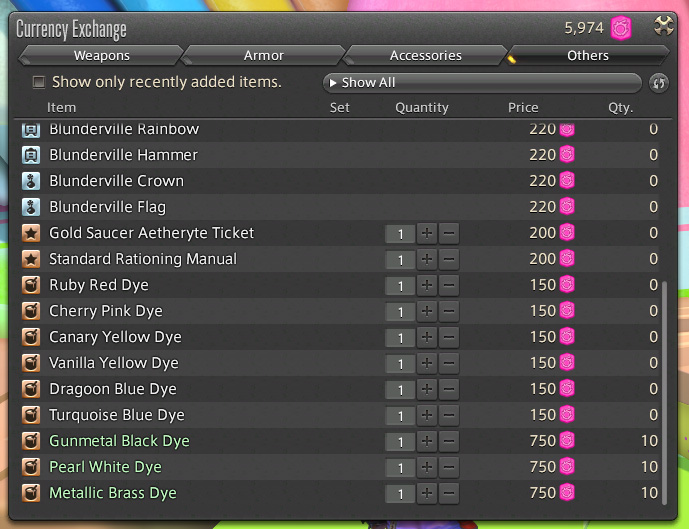Click the Turquoise Blue Dye pot icon

click(31, 415)
